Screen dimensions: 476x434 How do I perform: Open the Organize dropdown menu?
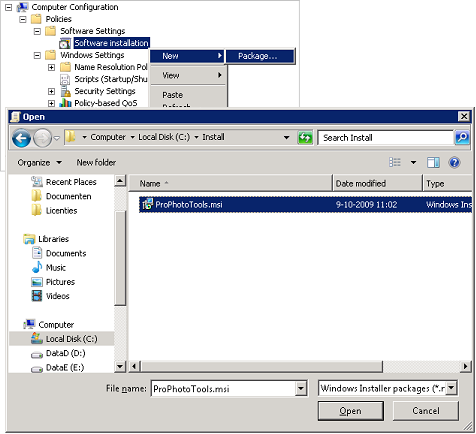39,163
